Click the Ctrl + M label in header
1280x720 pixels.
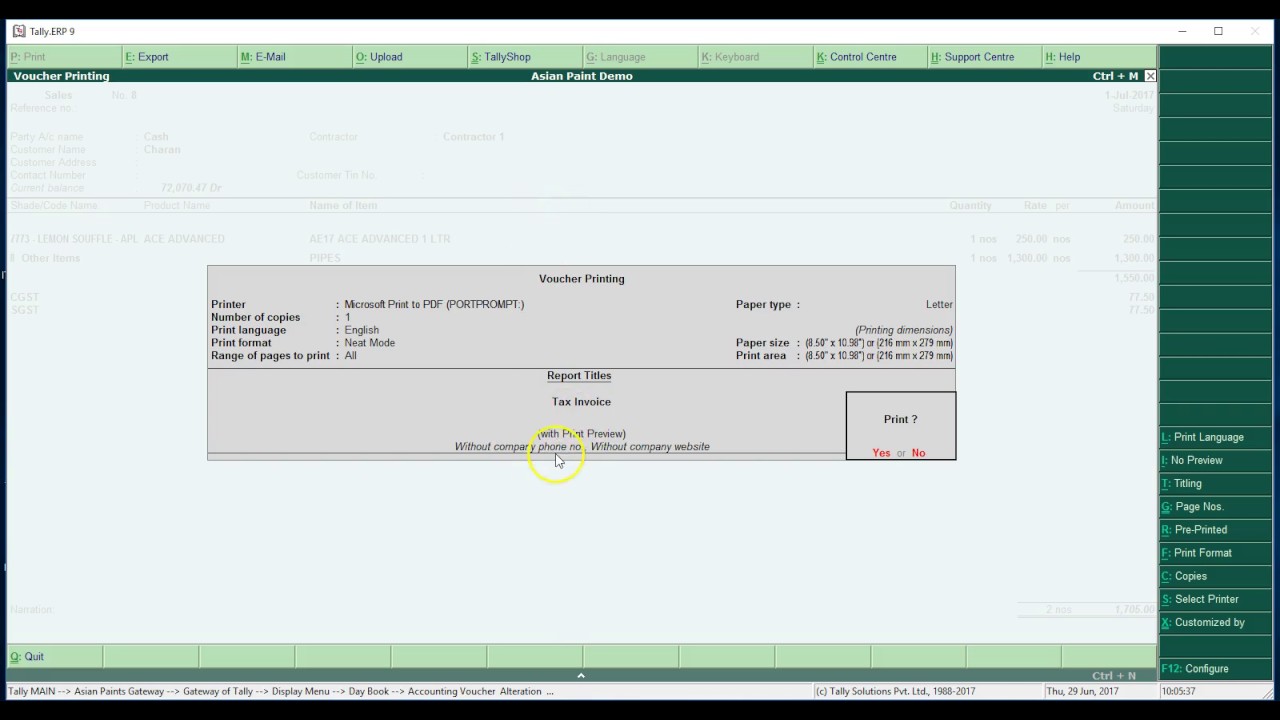[x=1115, y=76]
